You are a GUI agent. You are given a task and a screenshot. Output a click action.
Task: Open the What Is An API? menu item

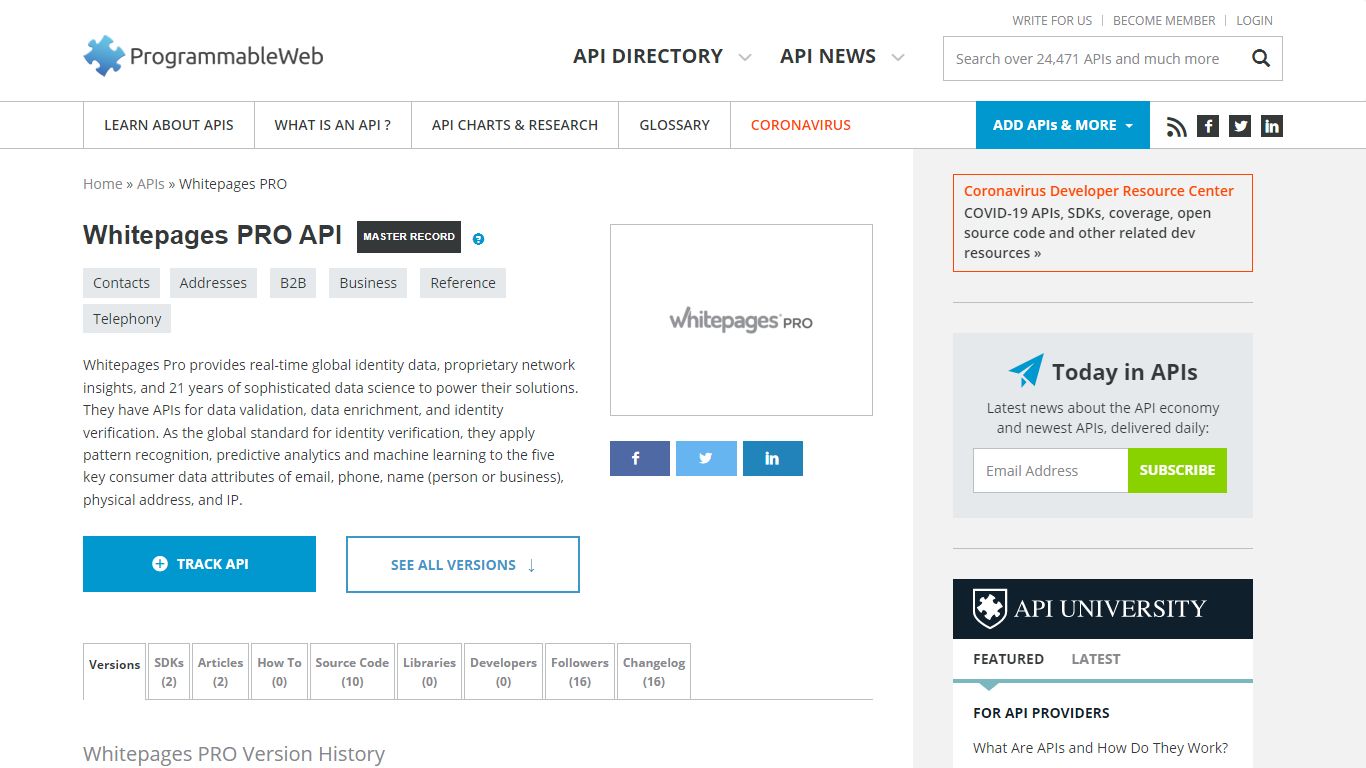coord(333,125)
